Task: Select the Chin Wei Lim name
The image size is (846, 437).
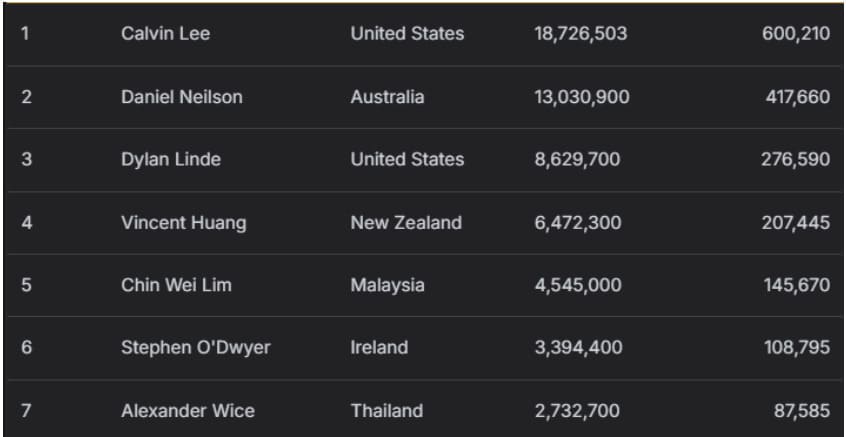Action: [176, 285]
